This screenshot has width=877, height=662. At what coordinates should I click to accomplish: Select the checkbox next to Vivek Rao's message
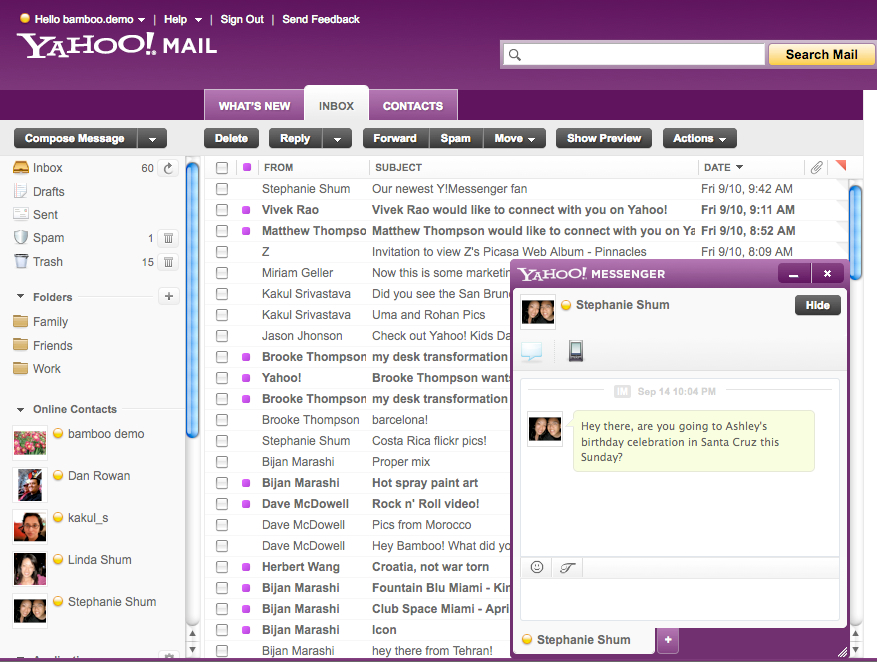[222, 210]
